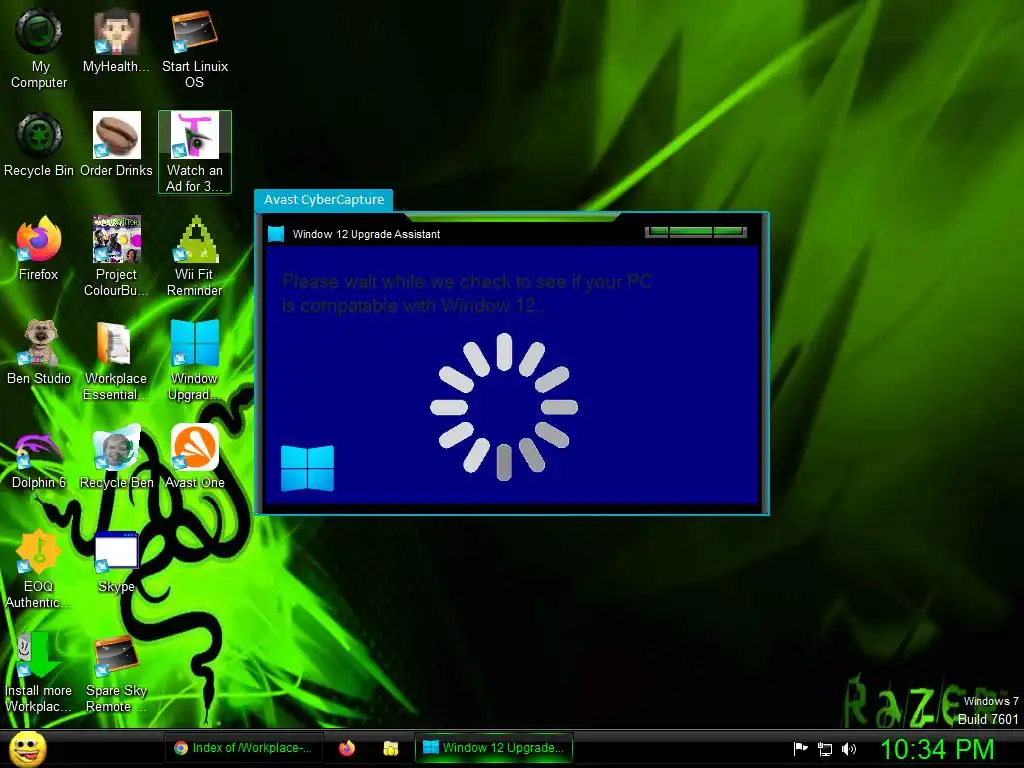Click the volume speaker tray icon
This screenshot has height=768, width=1024.
[x=848, y=749]
